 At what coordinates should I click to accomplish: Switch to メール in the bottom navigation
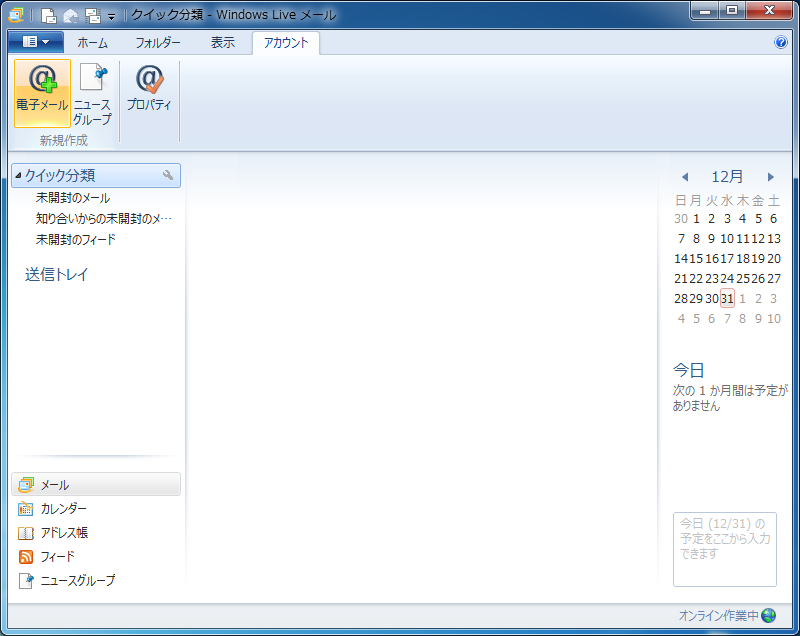point(96,485)
